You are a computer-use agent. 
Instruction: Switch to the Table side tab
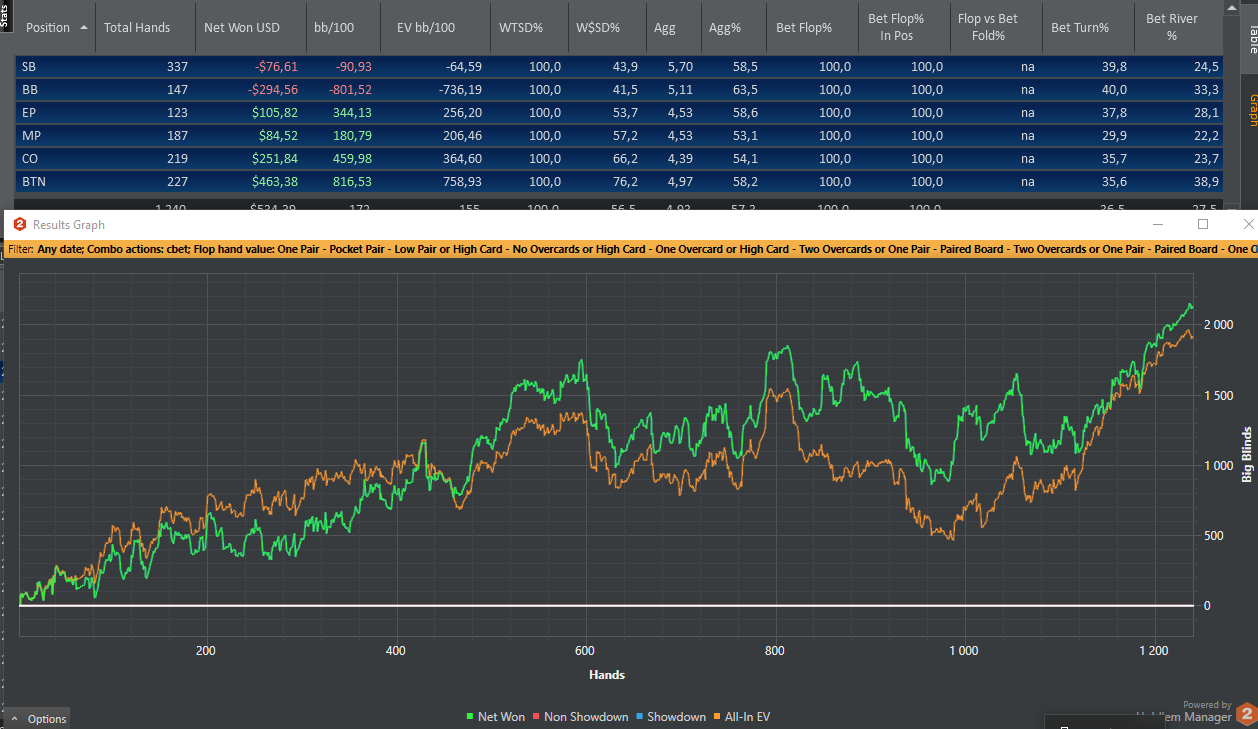1250,40
